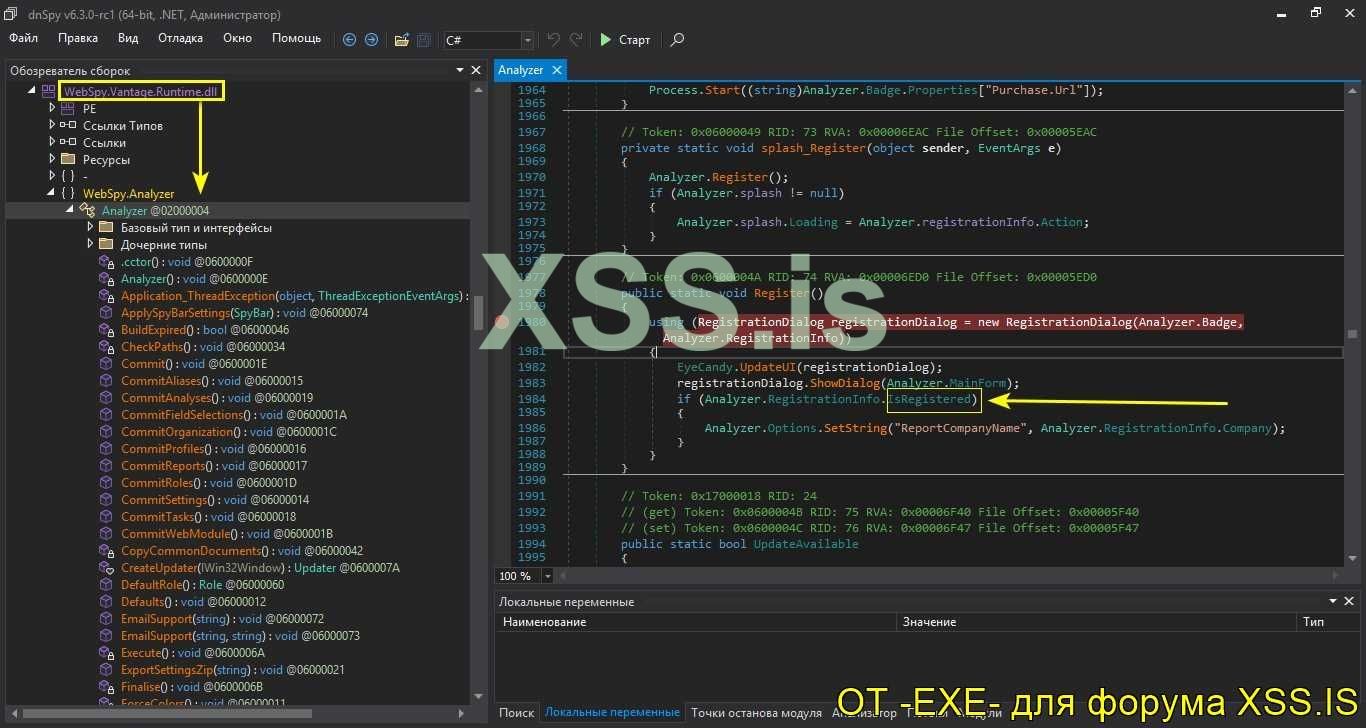This screenshot has height=728, width=1366.
Task: Open an assembly with the folder icon
Action: point(402,40)
